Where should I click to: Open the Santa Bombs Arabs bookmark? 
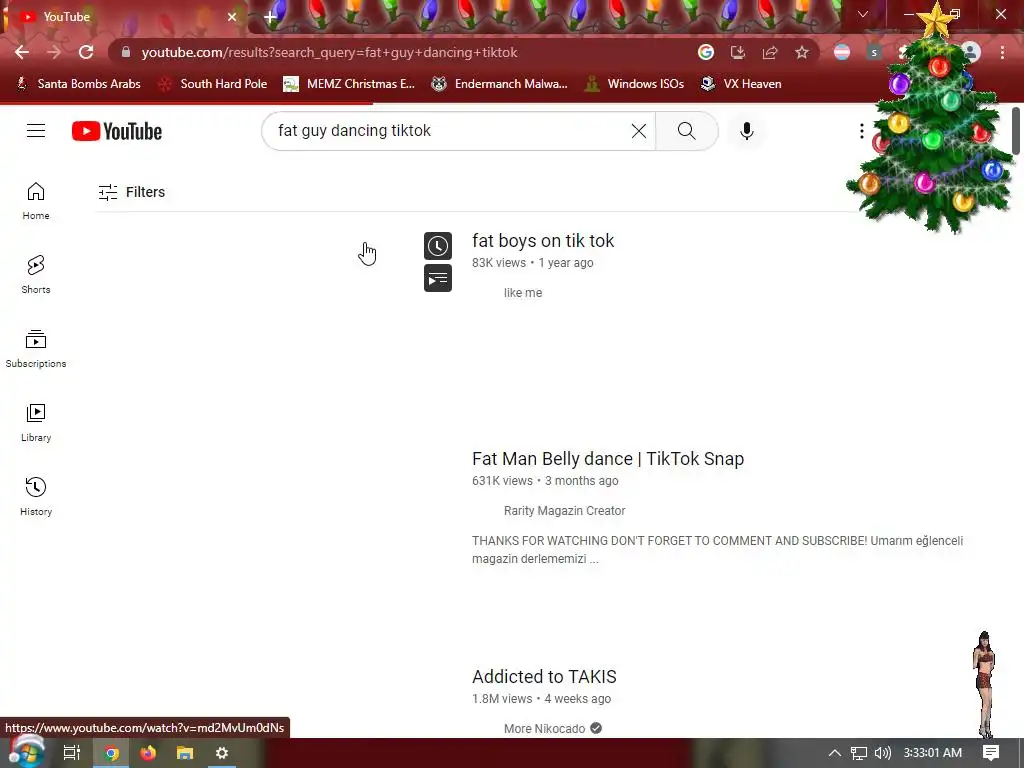pos(78,84)
